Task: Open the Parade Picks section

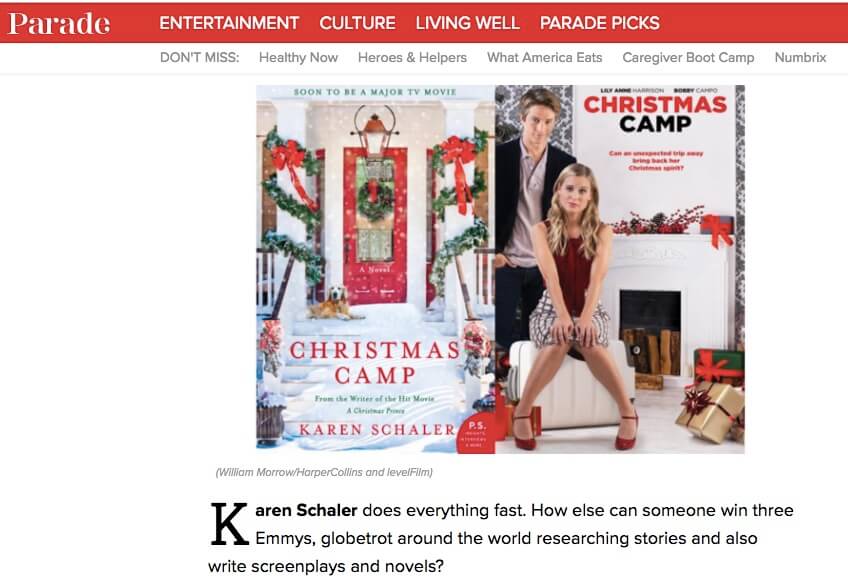Action: 600,23
